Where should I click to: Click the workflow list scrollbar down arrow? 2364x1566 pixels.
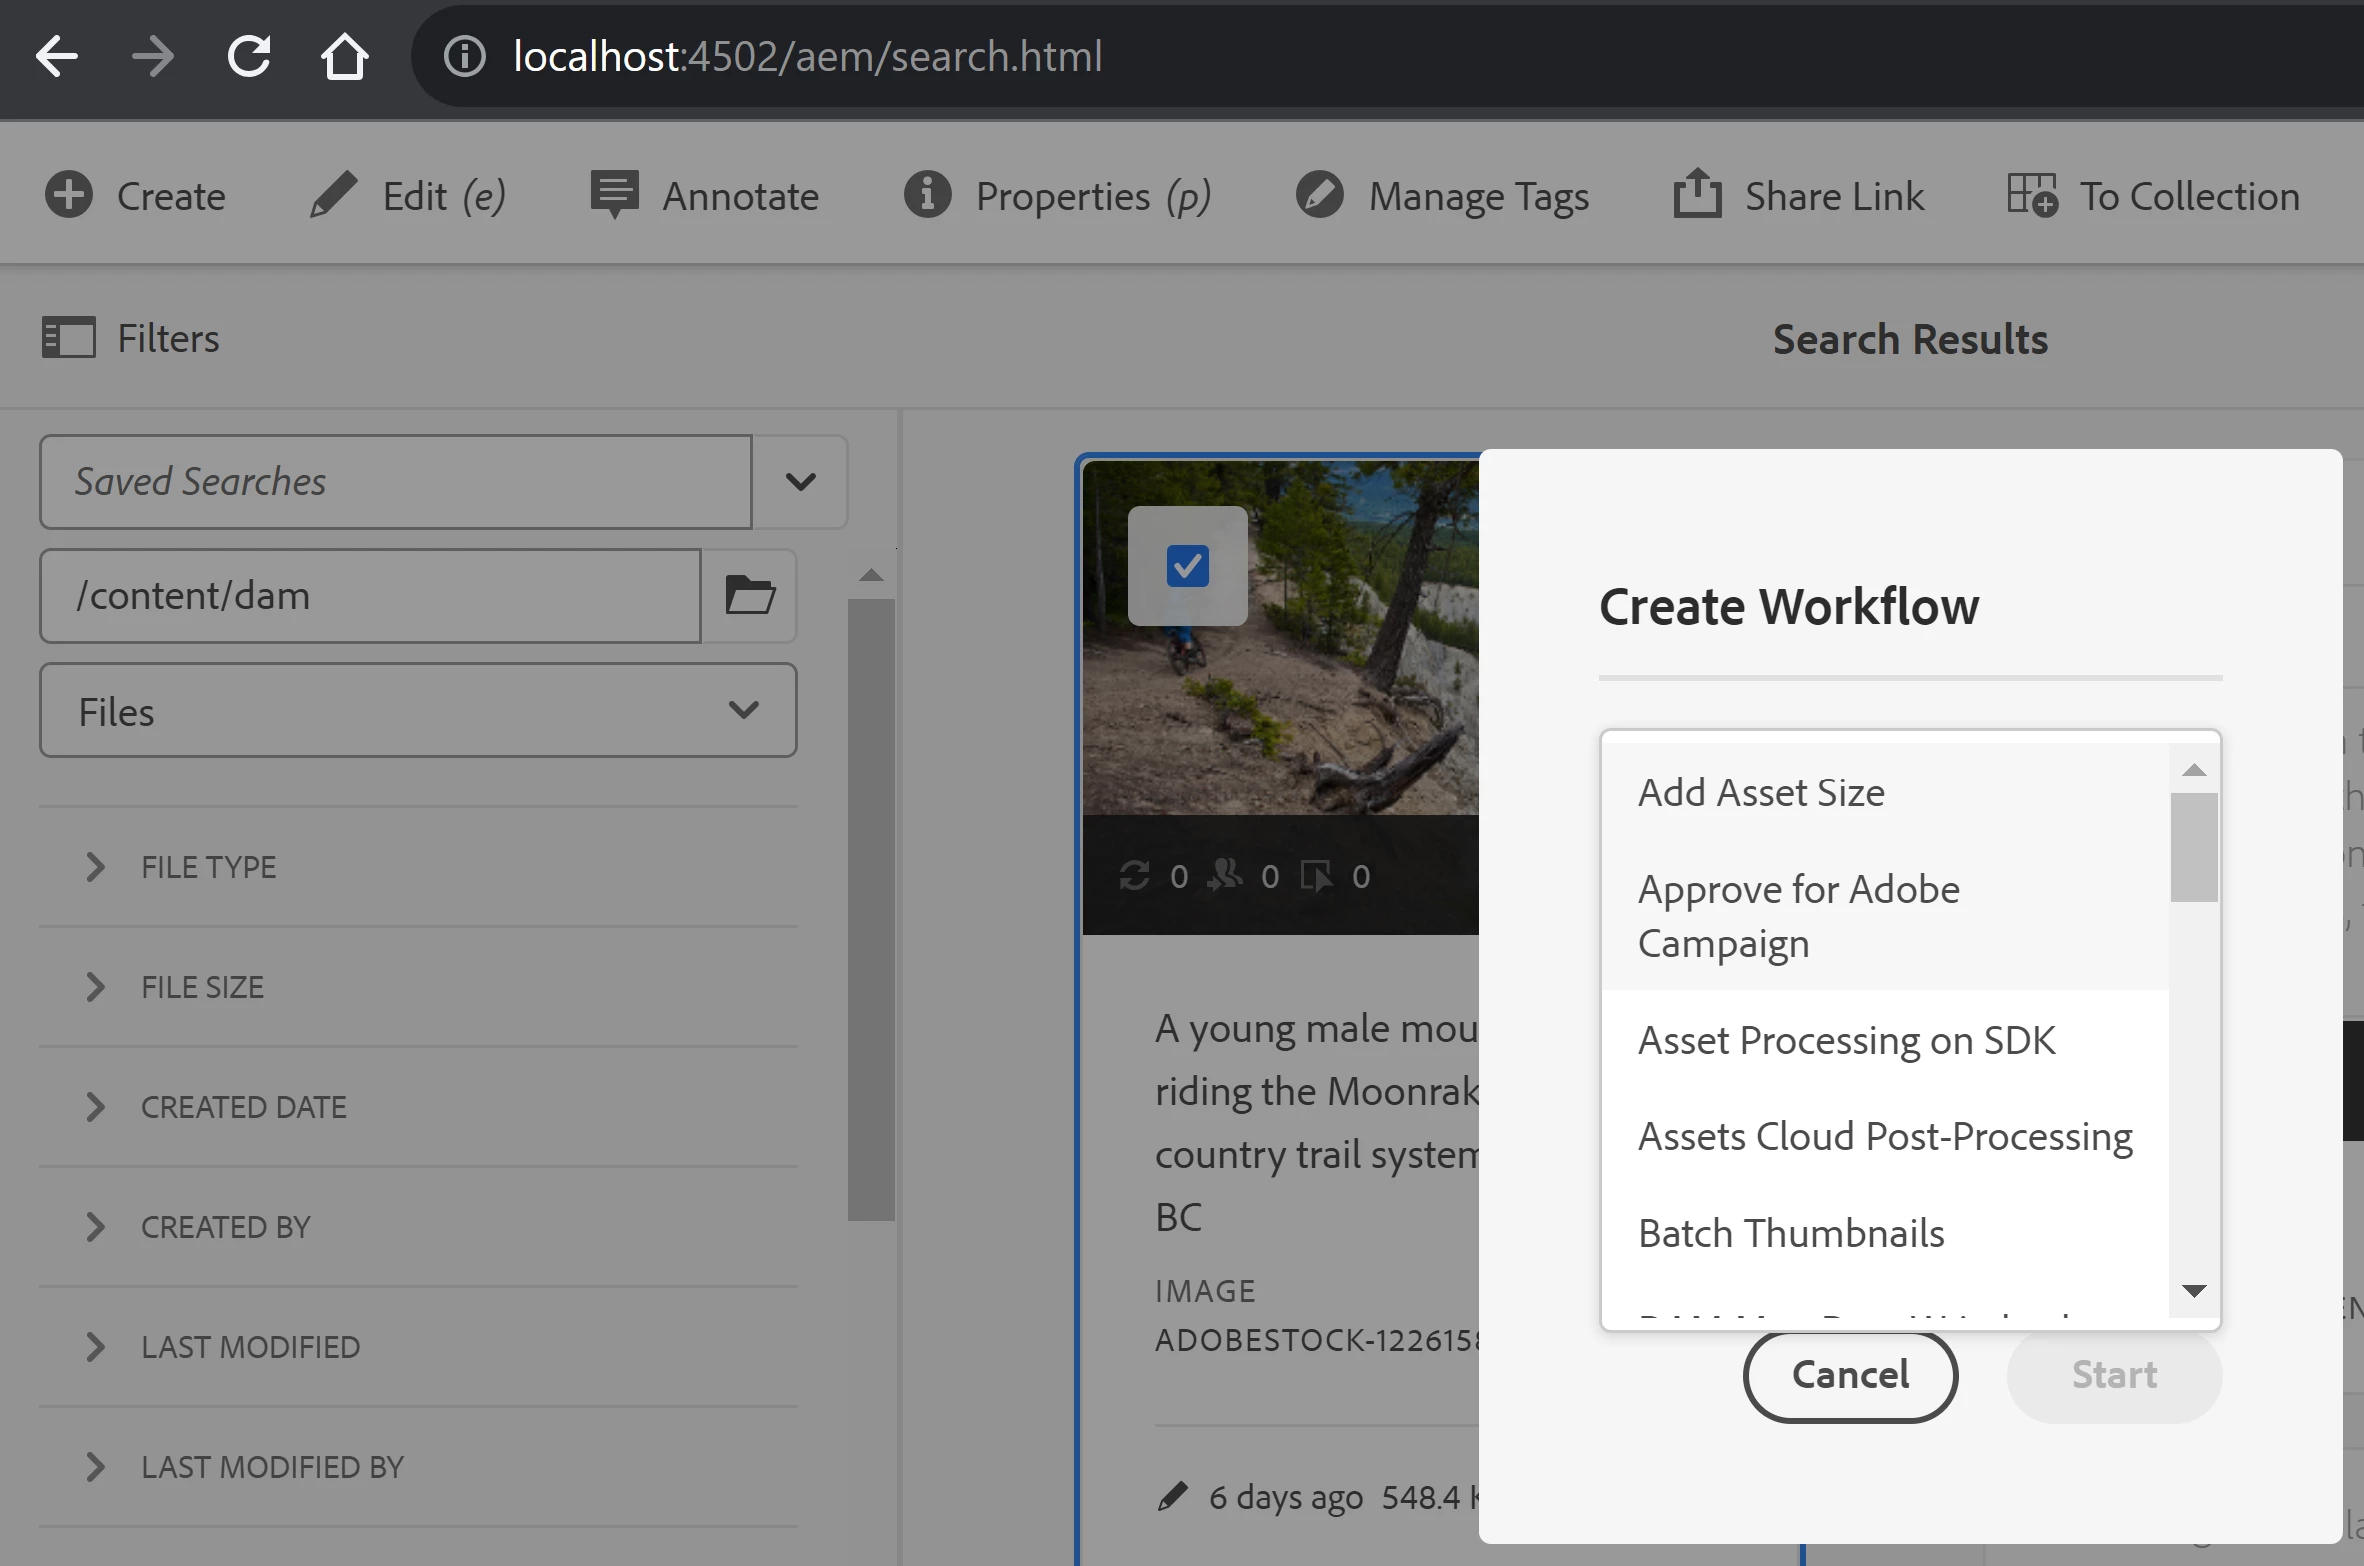[x=2194, y=1291]
